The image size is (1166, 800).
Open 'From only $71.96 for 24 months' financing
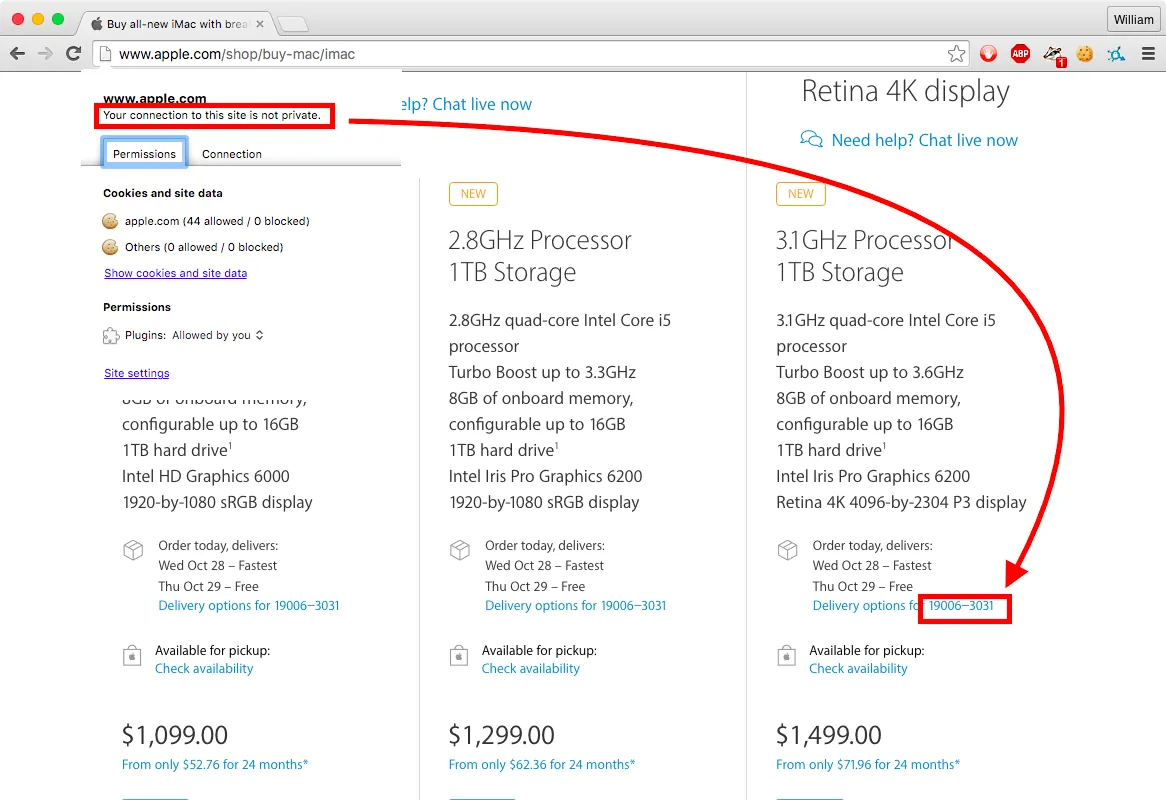[868, 764]
